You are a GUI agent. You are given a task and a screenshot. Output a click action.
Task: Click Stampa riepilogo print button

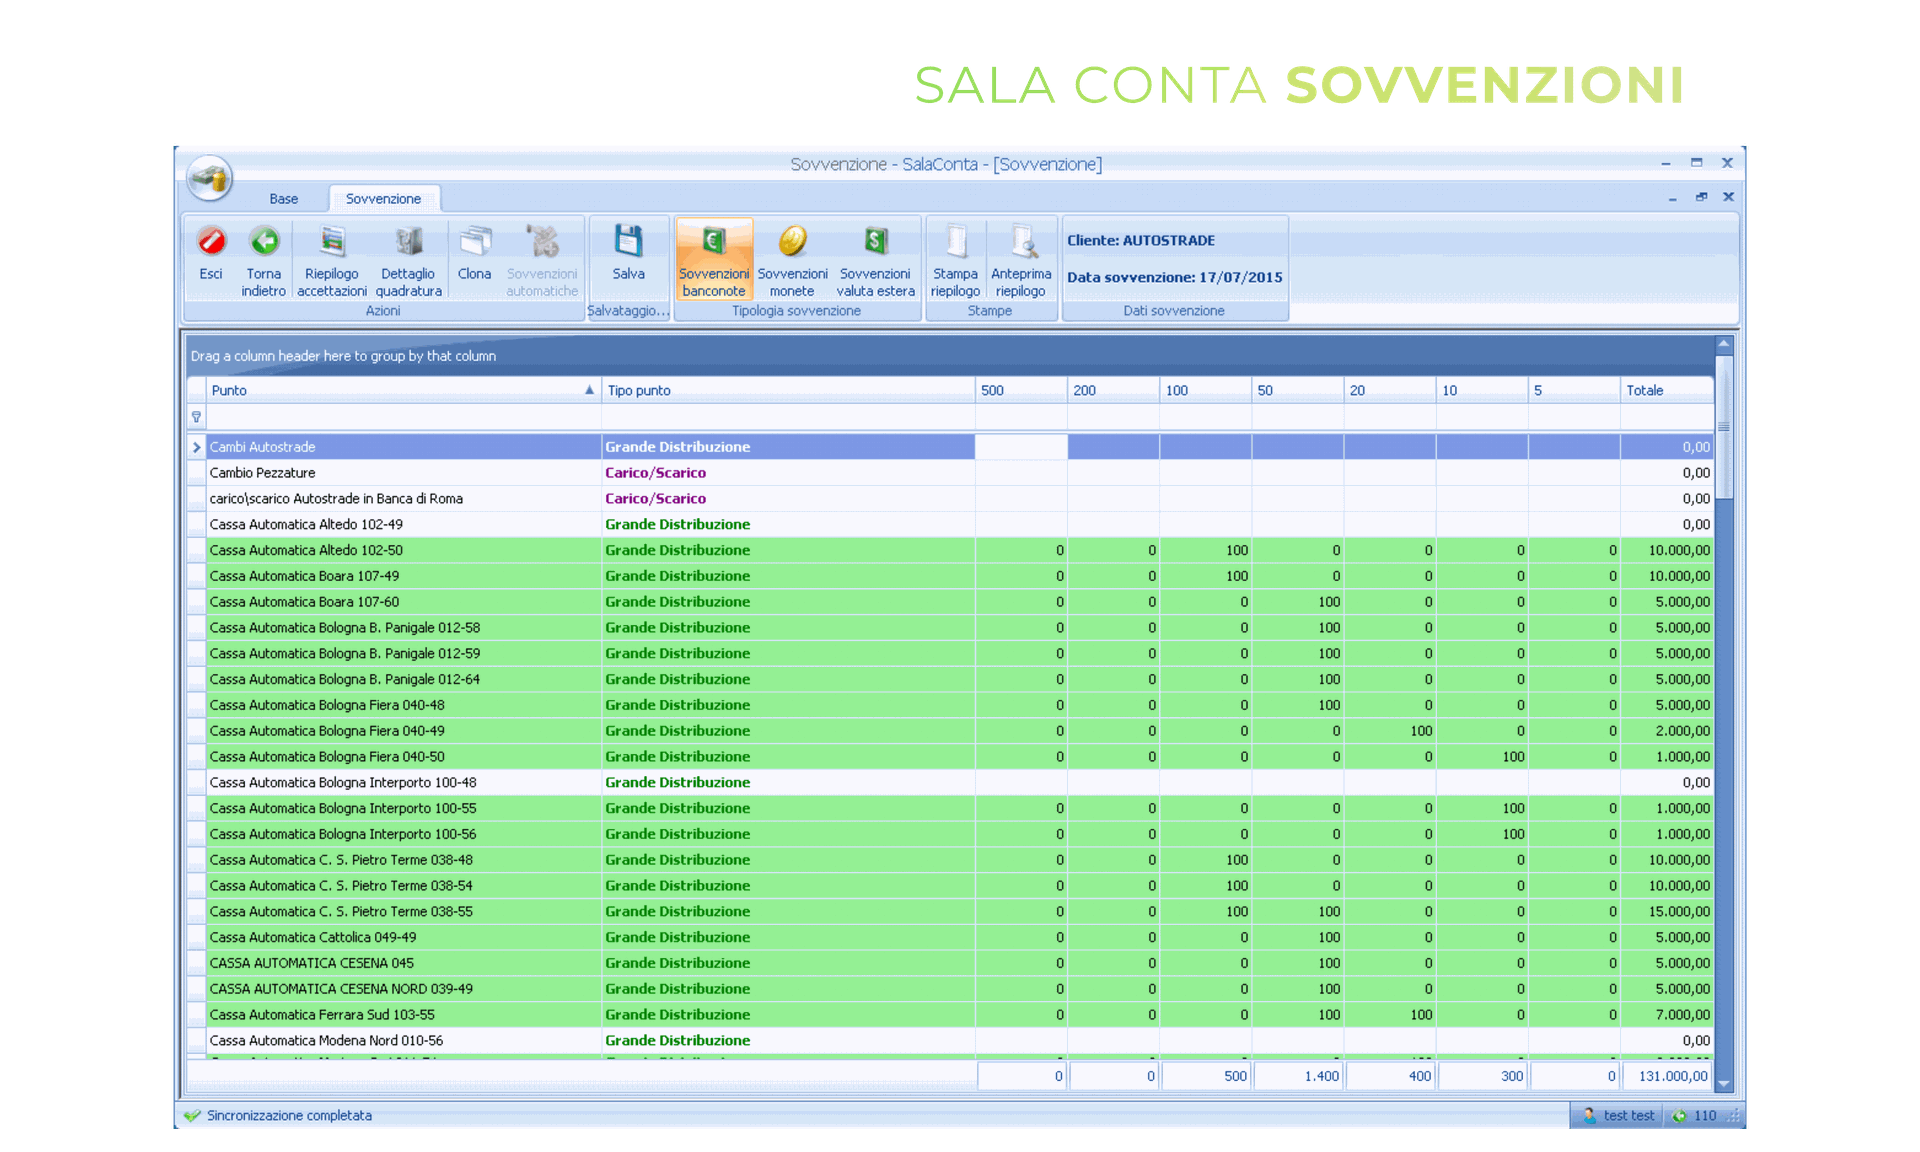[x=955, y=243]
